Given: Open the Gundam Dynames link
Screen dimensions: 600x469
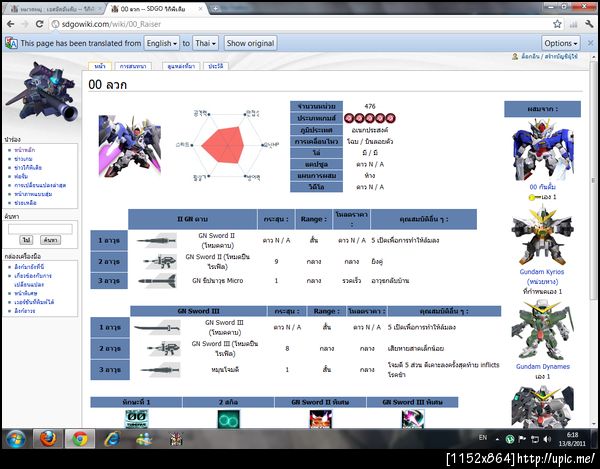Looking at the screenshot, I should tap(543, 366).
